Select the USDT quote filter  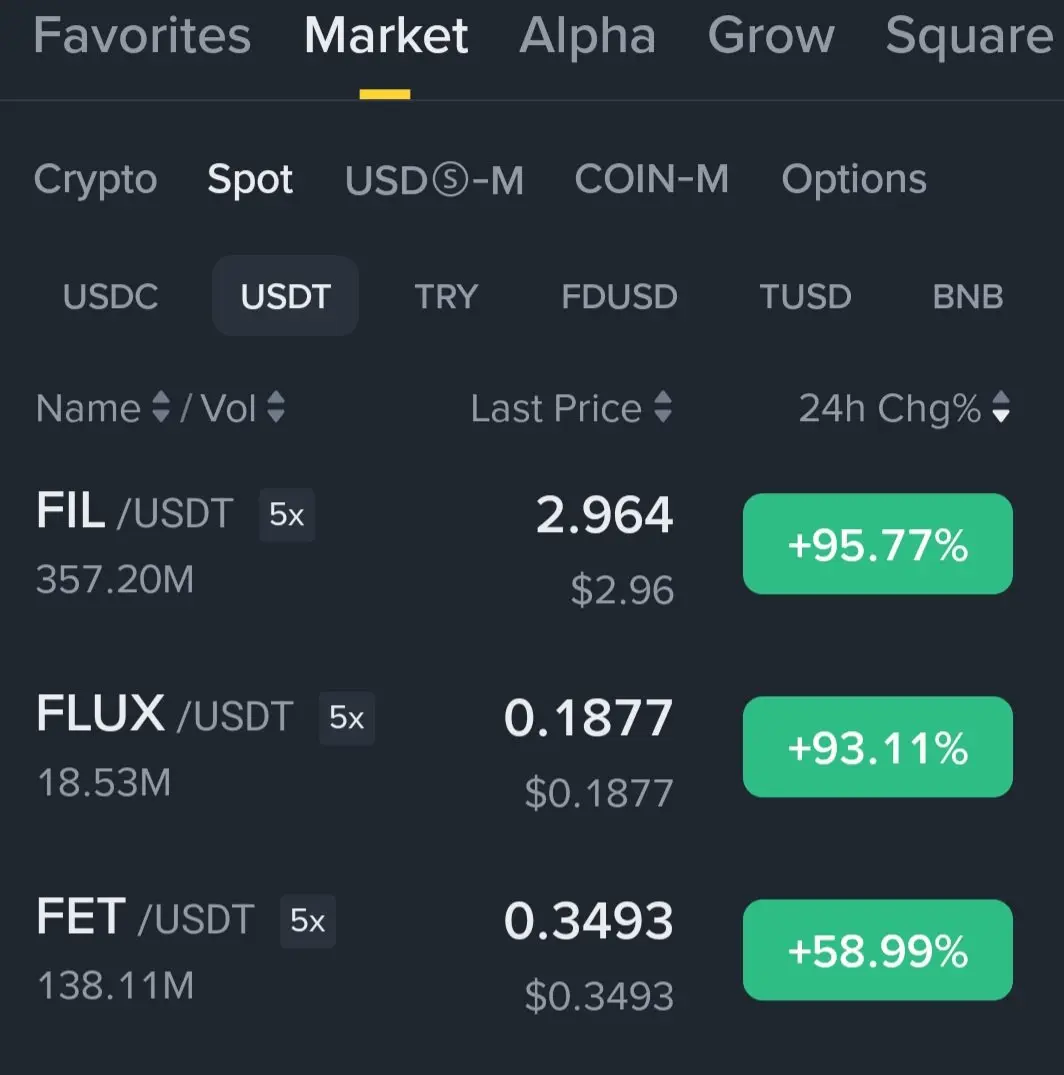tap(285, 296)
